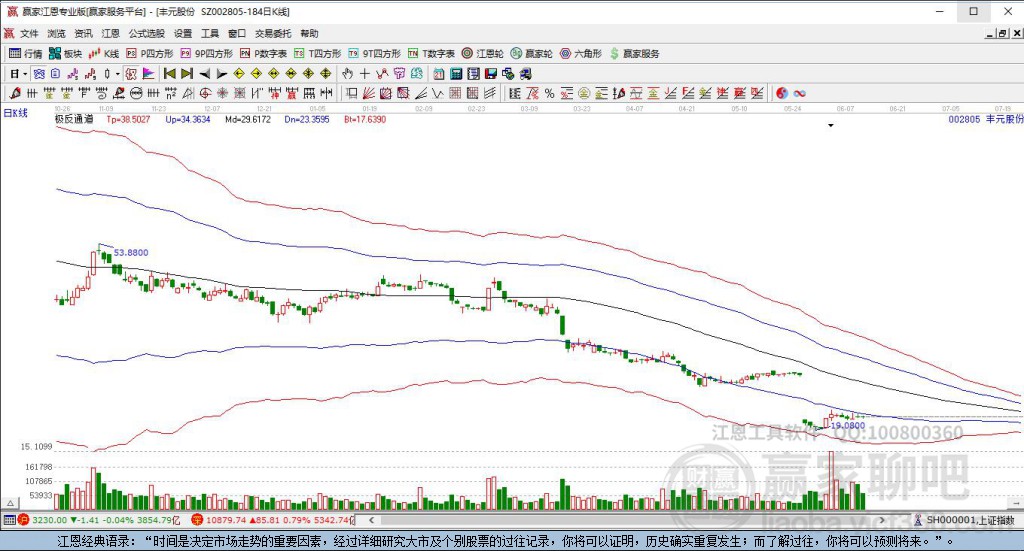Open the 江恩 menu
Image resolution: width=1024 pixels, height=551 pixels.
tap(110, 33)
